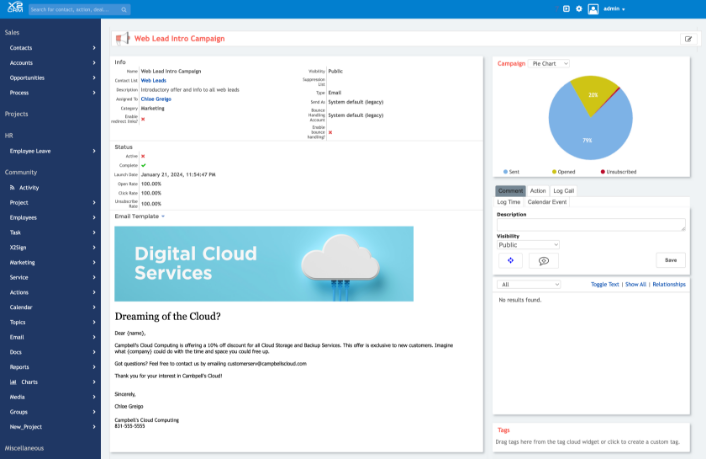Click the speech bubble eye icon
This screenshot has height=459, width=706.
pos(545,260)
